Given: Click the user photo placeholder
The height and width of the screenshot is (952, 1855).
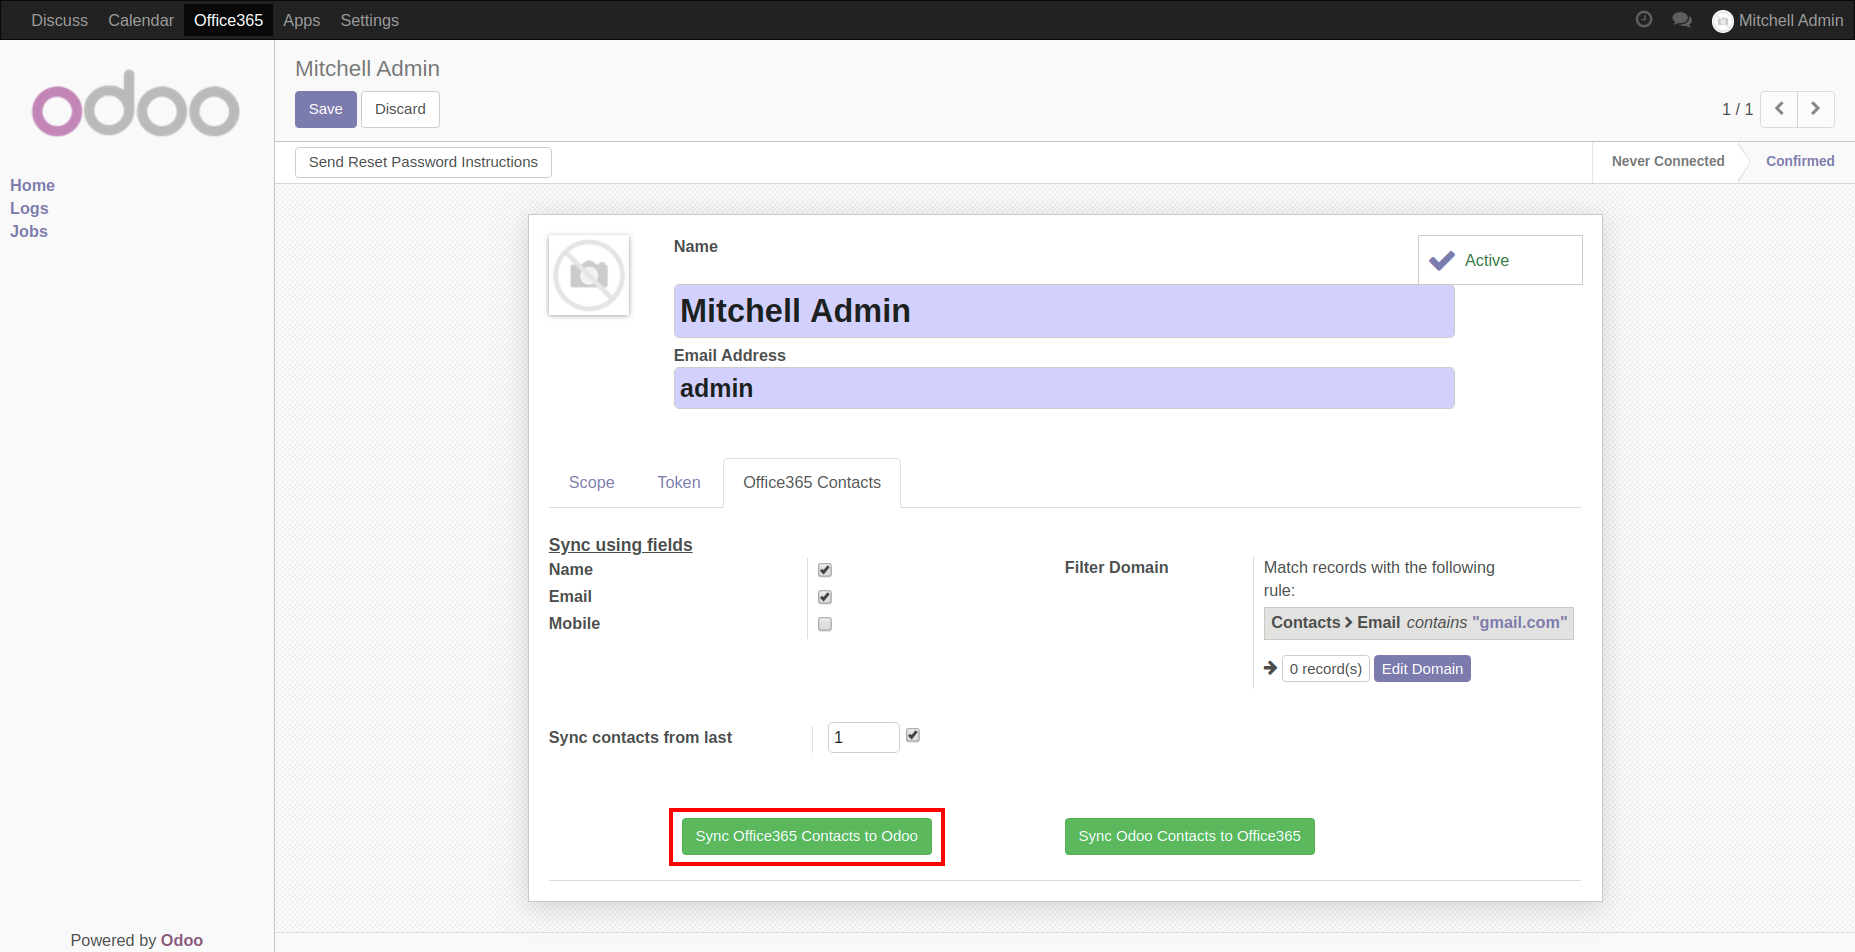Looking at the screenshot, I should pos(589,275).
